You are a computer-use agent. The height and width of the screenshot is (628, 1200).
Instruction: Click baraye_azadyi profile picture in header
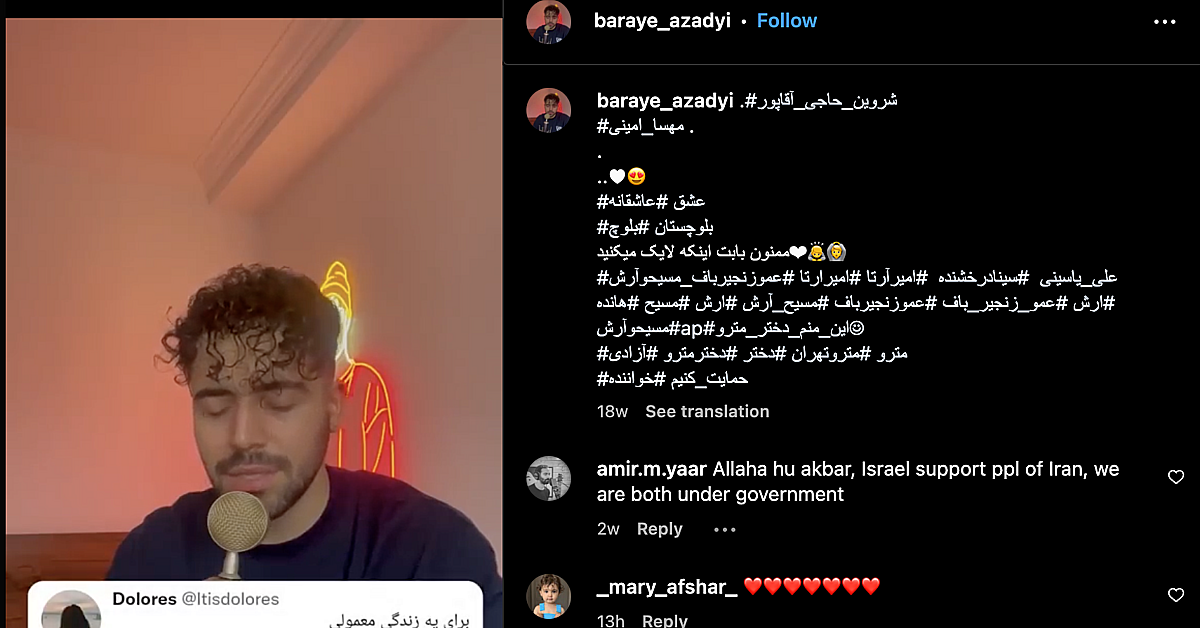(549, 21)
